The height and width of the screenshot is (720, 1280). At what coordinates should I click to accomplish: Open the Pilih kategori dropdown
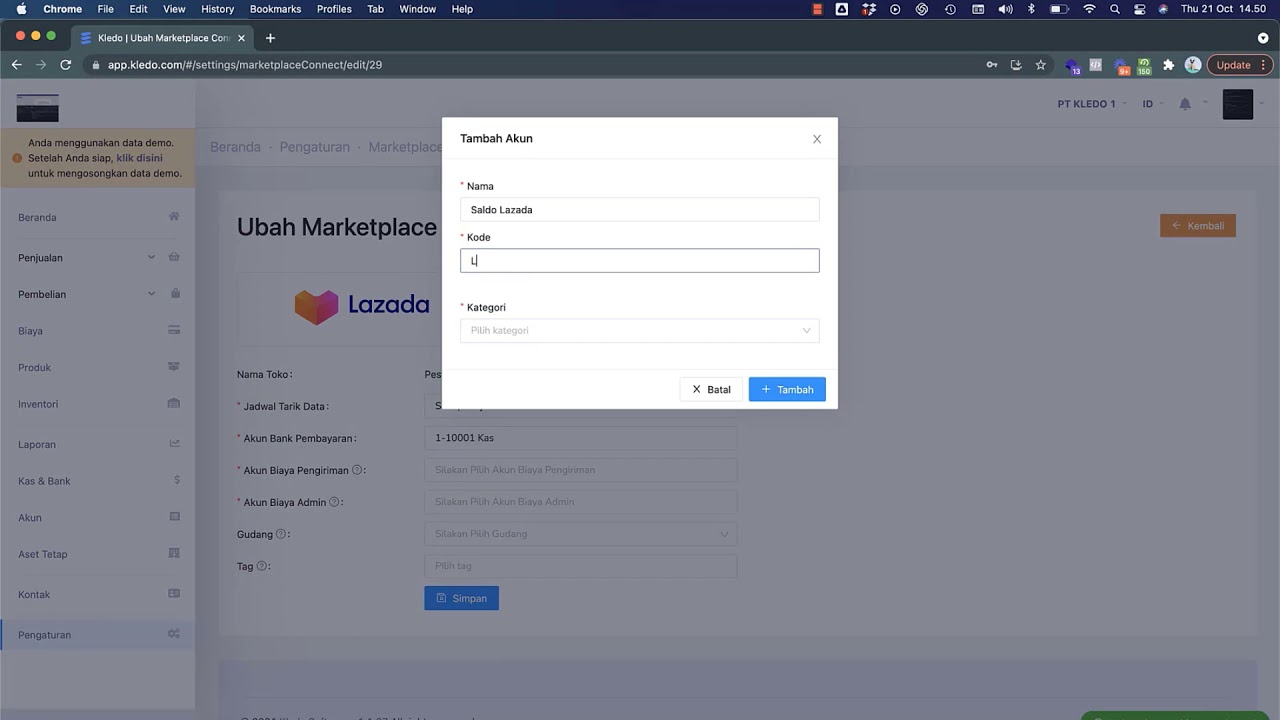click(x=639, y=330)
